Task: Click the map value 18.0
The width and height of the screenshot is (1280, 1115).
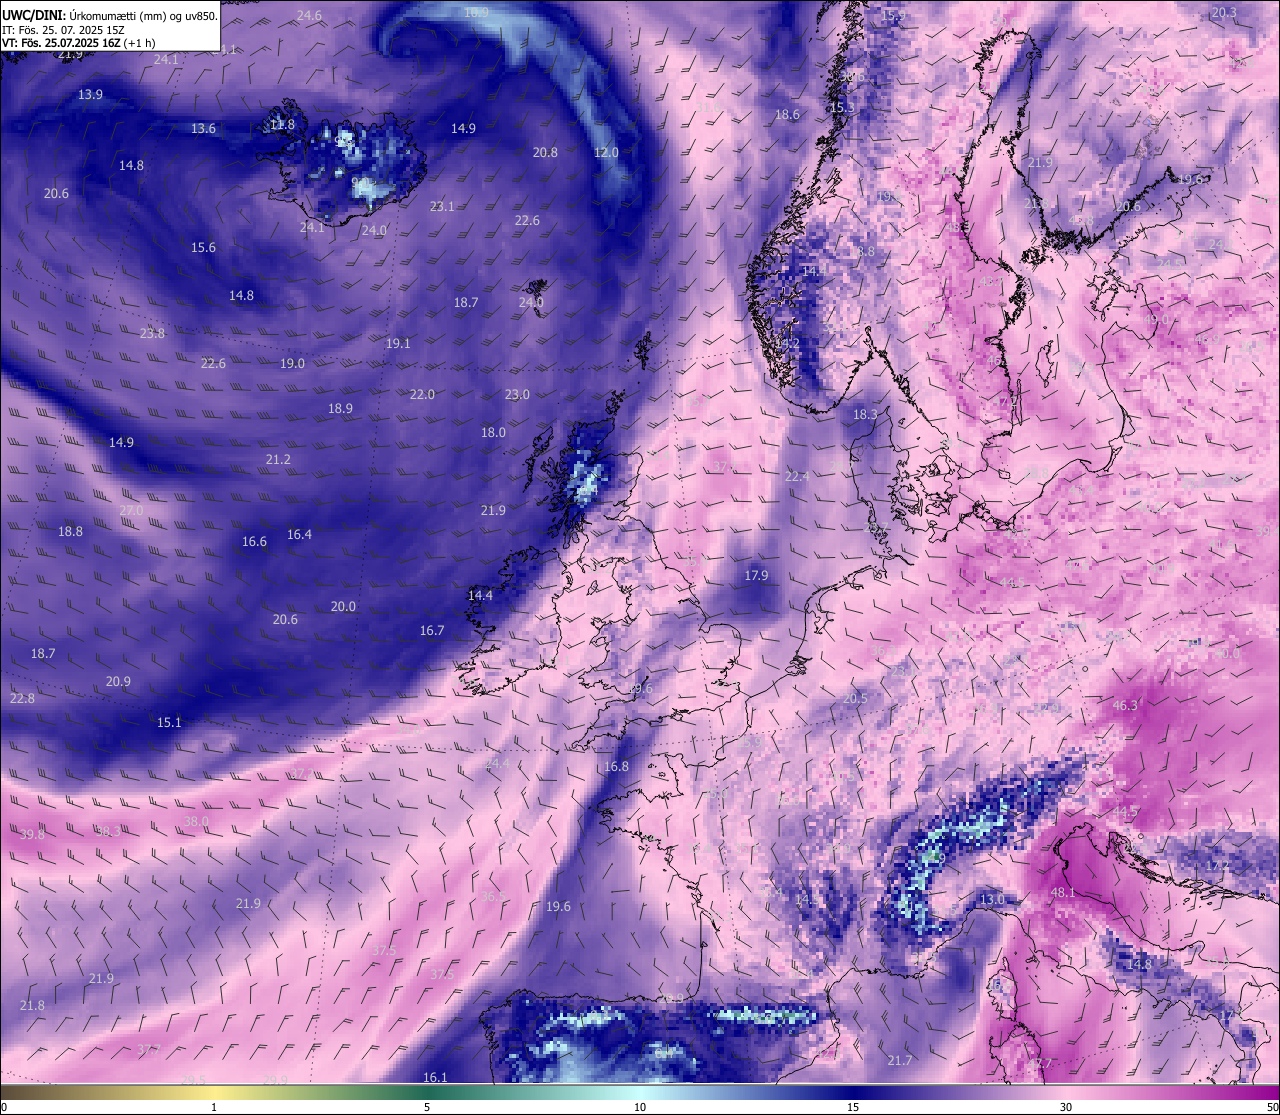Action: pyautogui.click(x=493, y=432)
